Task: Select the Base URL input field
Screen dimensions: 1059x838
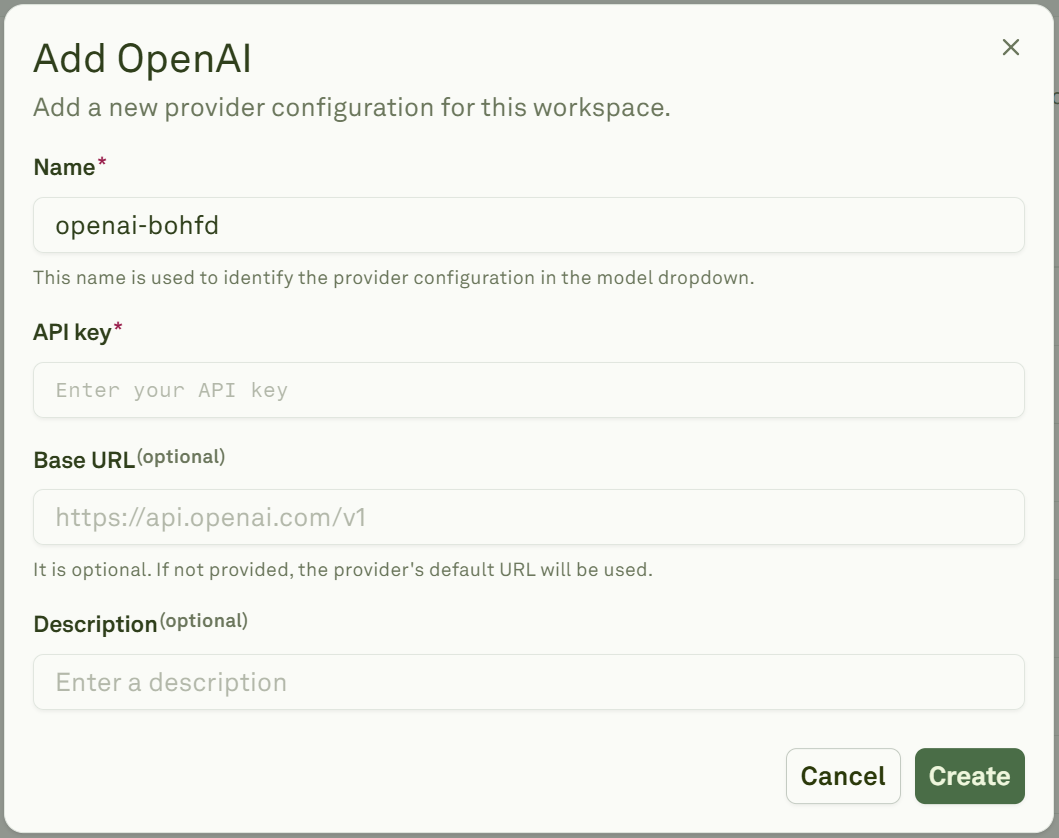Action: tap(529, 517)
